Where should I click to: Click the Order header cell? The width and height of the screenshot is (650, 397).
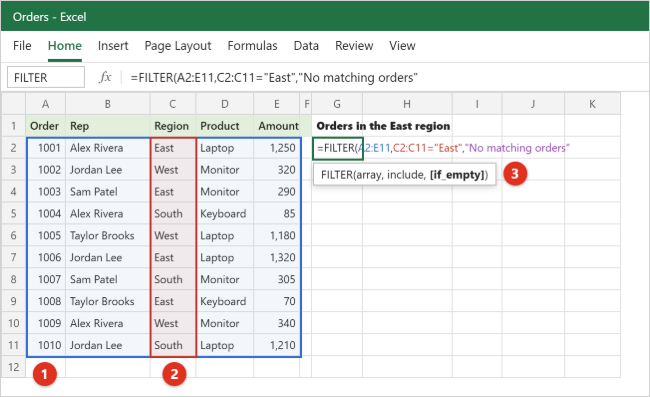pyautogui.click(x=45, y=126)
